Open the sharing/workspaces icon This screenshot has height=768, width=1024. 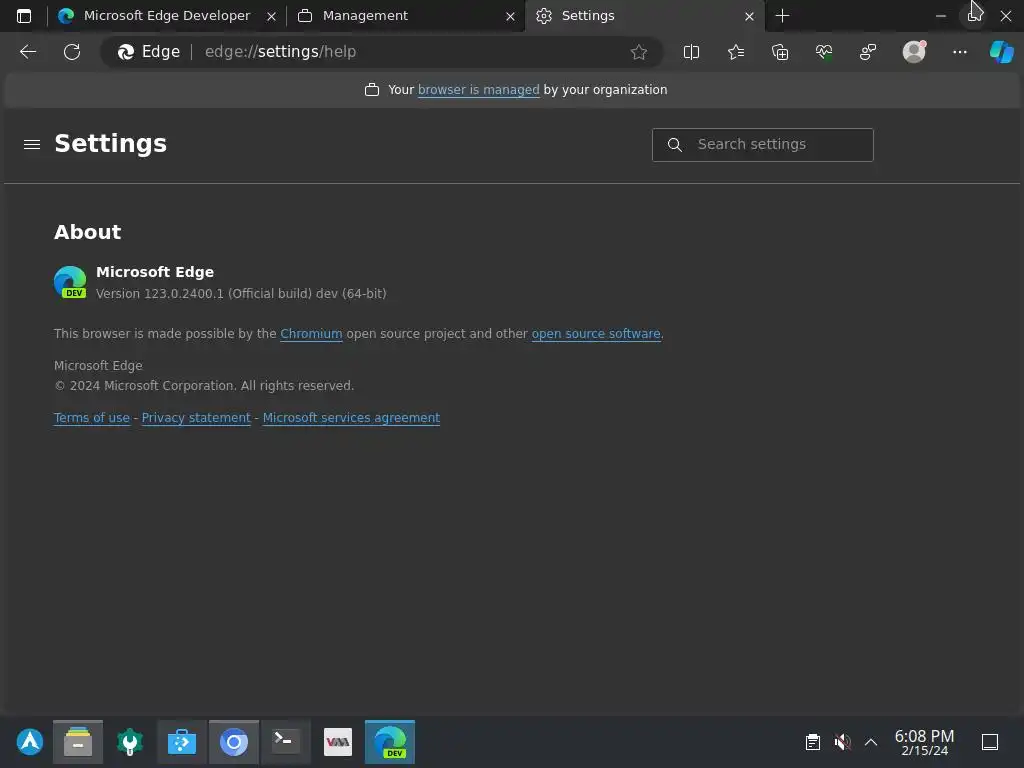point(868,52)
